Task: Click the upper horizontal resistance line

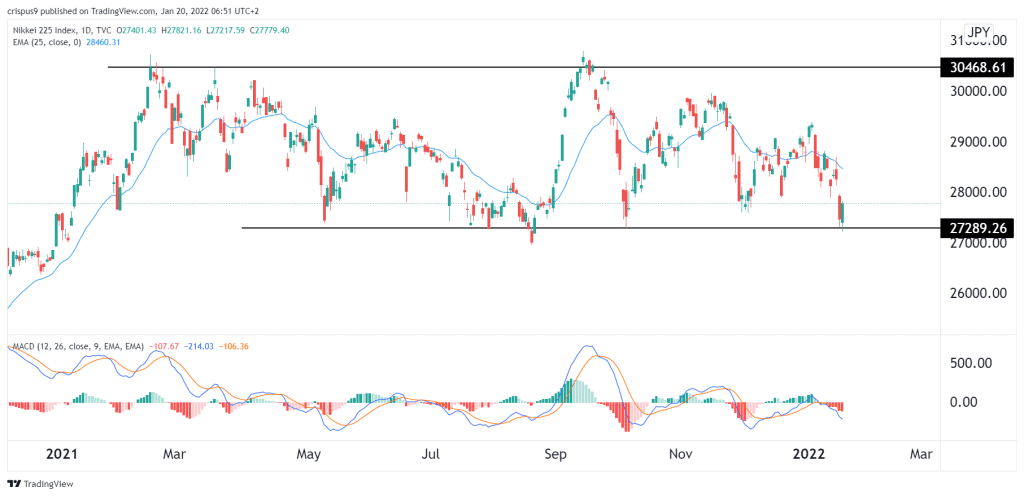Action: (x=524, y=67)
